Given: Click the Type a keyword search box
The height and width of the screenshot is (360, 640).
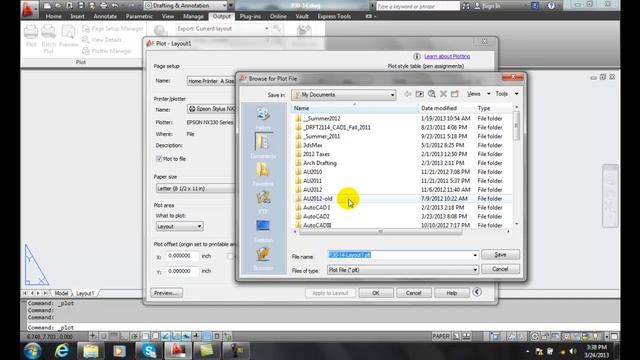Looking at the screenshot, I should coord(418,6).
